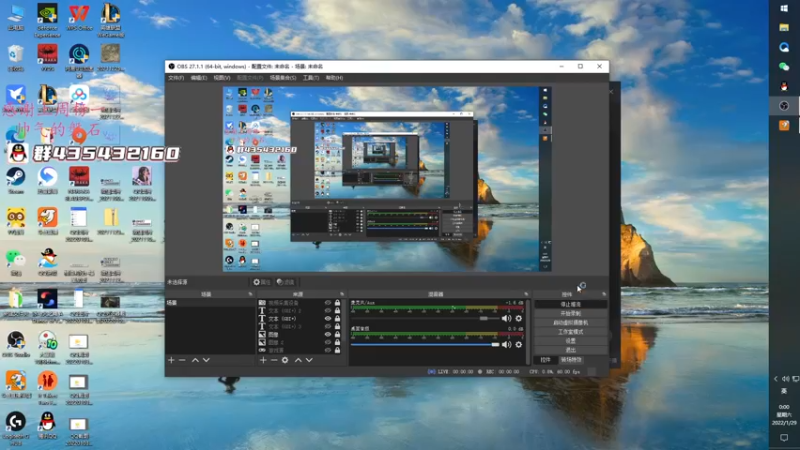This screenshot has height=450, width=800.
Task: Move selected scene down with chevron
Action: click(206, 360)
